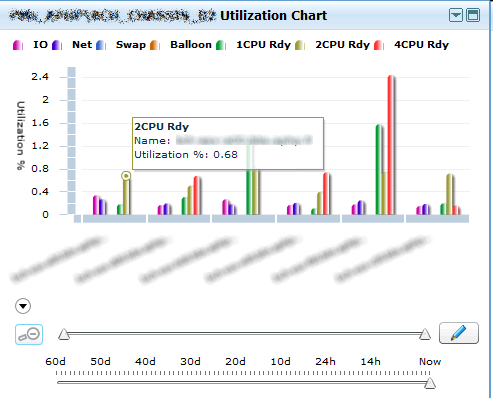Toggle the Net legend swatch
This screenshot has height=398, width=493.
(x=57, y=45)
